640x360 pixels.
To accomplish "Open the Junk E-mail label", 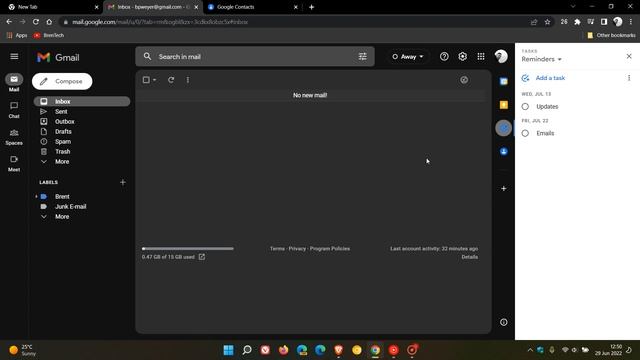I will pyautogui.click(x=70, y=207).
